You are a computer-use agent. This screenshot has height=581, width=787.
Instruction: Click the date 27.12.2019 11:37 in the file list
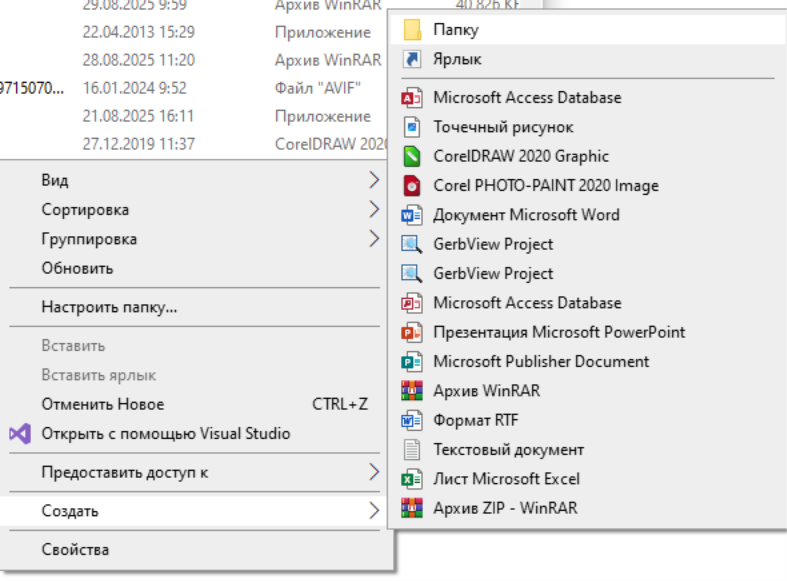(139, 144)
